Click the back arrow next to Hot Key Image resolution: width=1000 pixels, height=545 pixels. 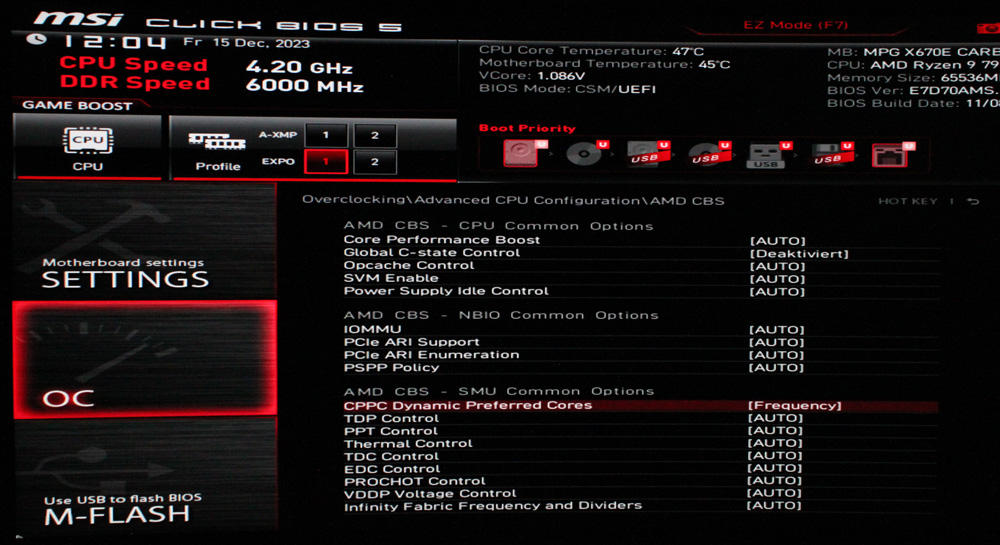[972, 201]
